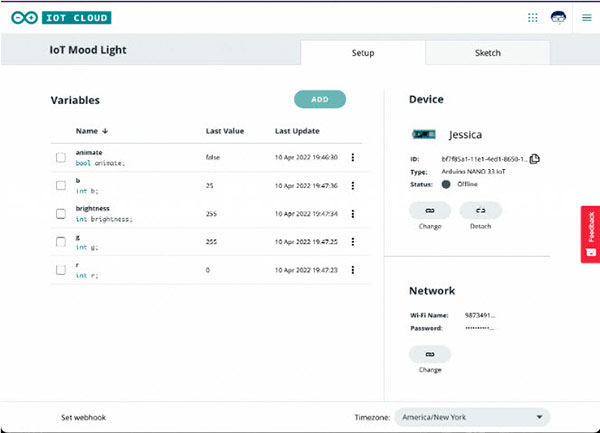Click the user profile avatar
Image resolution: width=600 pixels, height=433 pixels.
click(x=559, y=17)
